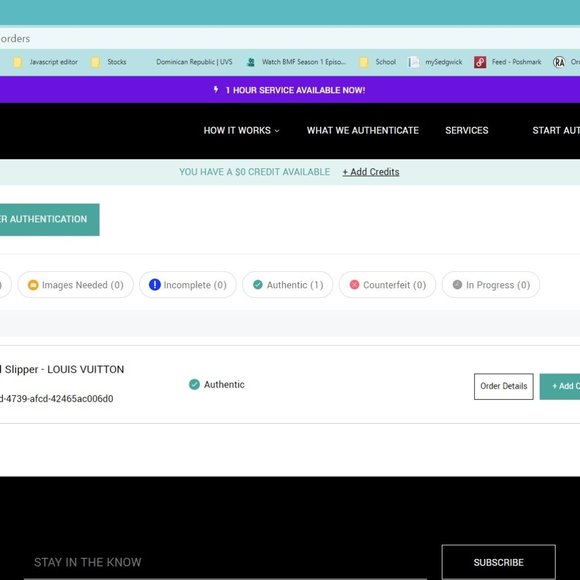This screenshot has width=580, height=580.
Task: Filter orders by Incomplete (0)
Action: click(188, 284)
